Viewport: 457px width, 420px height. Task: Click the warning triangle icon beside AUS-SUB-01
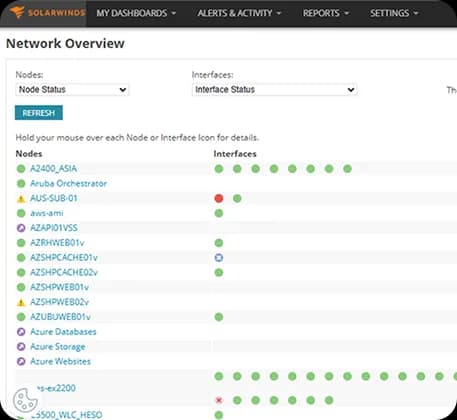click(x=21, y=199)
